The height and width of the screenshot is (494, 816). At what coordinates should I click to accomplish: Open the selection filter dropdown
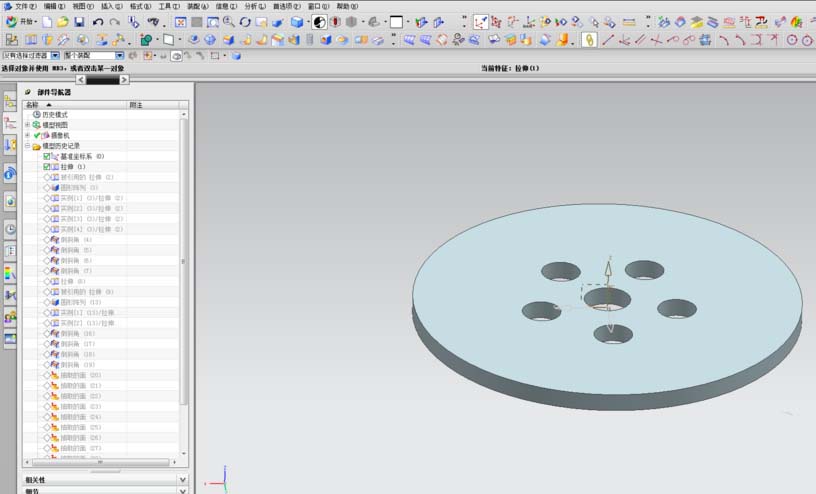click(x=55, y=55)
